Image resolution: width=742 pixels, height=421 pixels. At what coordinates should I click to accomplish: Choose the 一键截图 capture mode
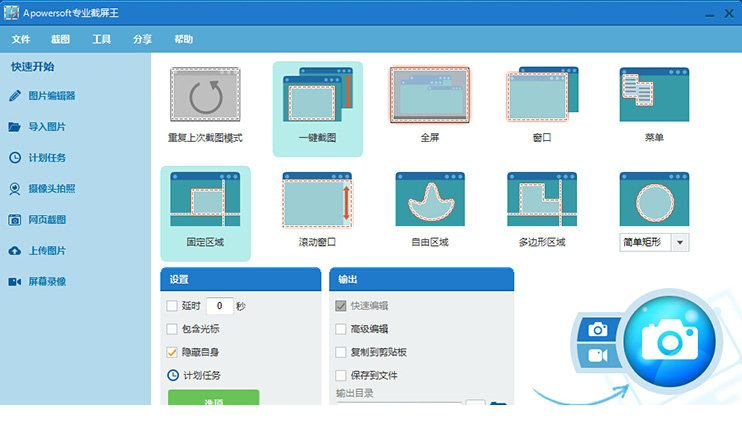tap(318, 109)
